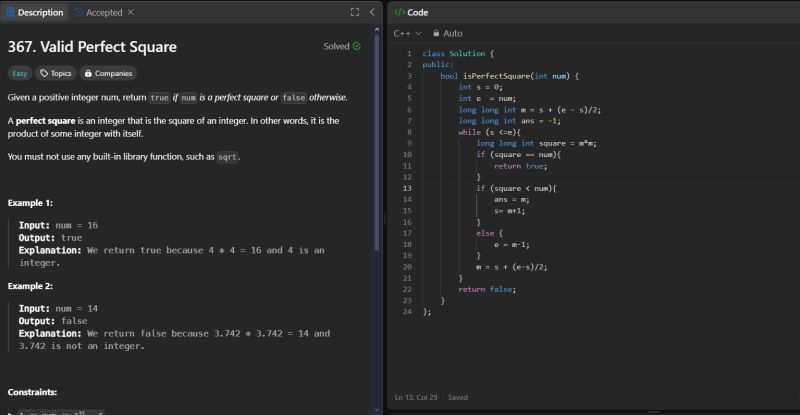Viewport: 800px width, 415px height.
Task: Open the Accepted submission tab
Action: pos(103,12)
